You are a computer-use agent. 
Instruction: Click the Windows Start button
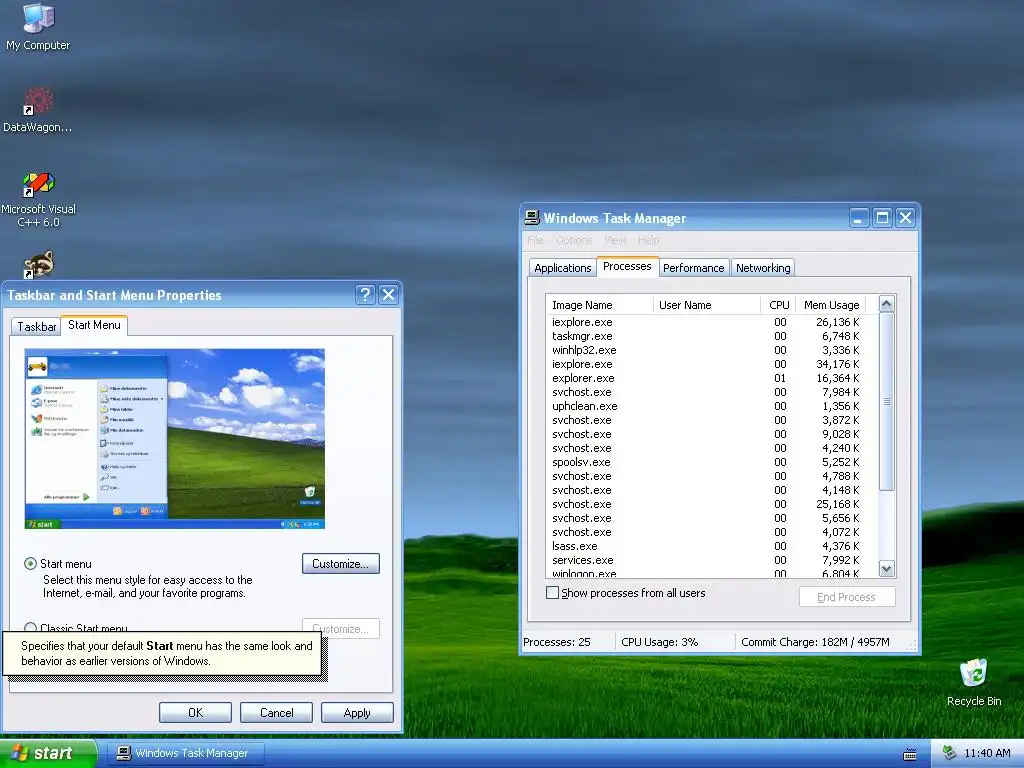(x=48, y=753)
